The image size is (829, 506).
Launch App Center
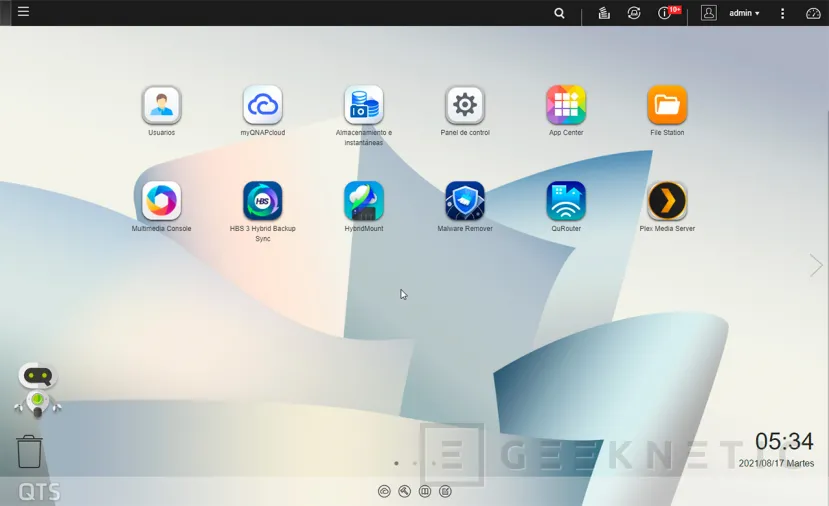tap(566, 105)
